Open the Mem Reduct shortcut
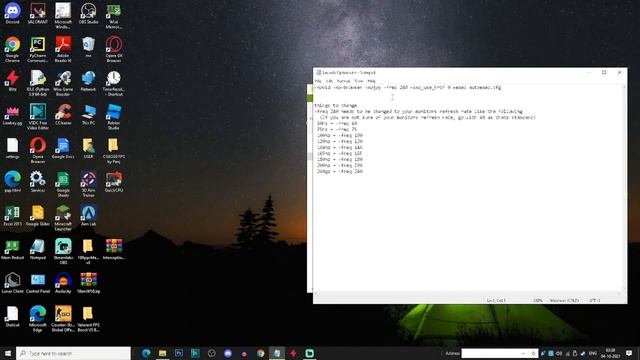 12,249
